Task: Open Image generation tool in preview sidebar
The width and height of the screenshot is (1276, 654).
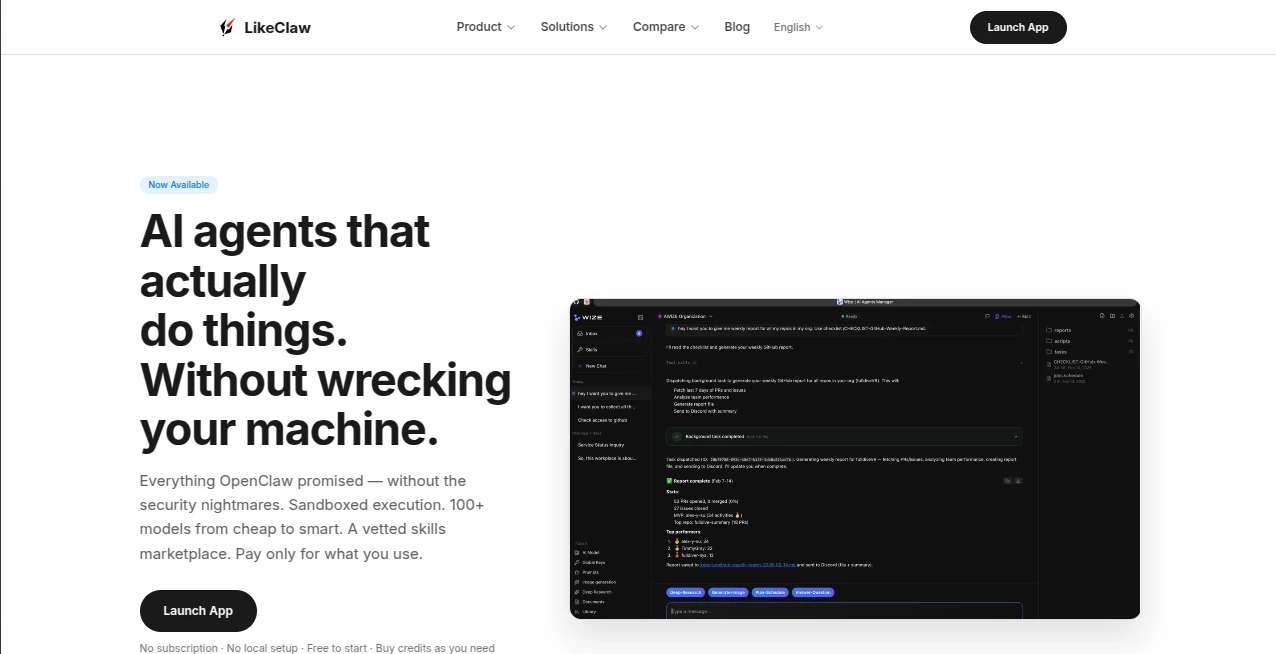Action: 596,582
